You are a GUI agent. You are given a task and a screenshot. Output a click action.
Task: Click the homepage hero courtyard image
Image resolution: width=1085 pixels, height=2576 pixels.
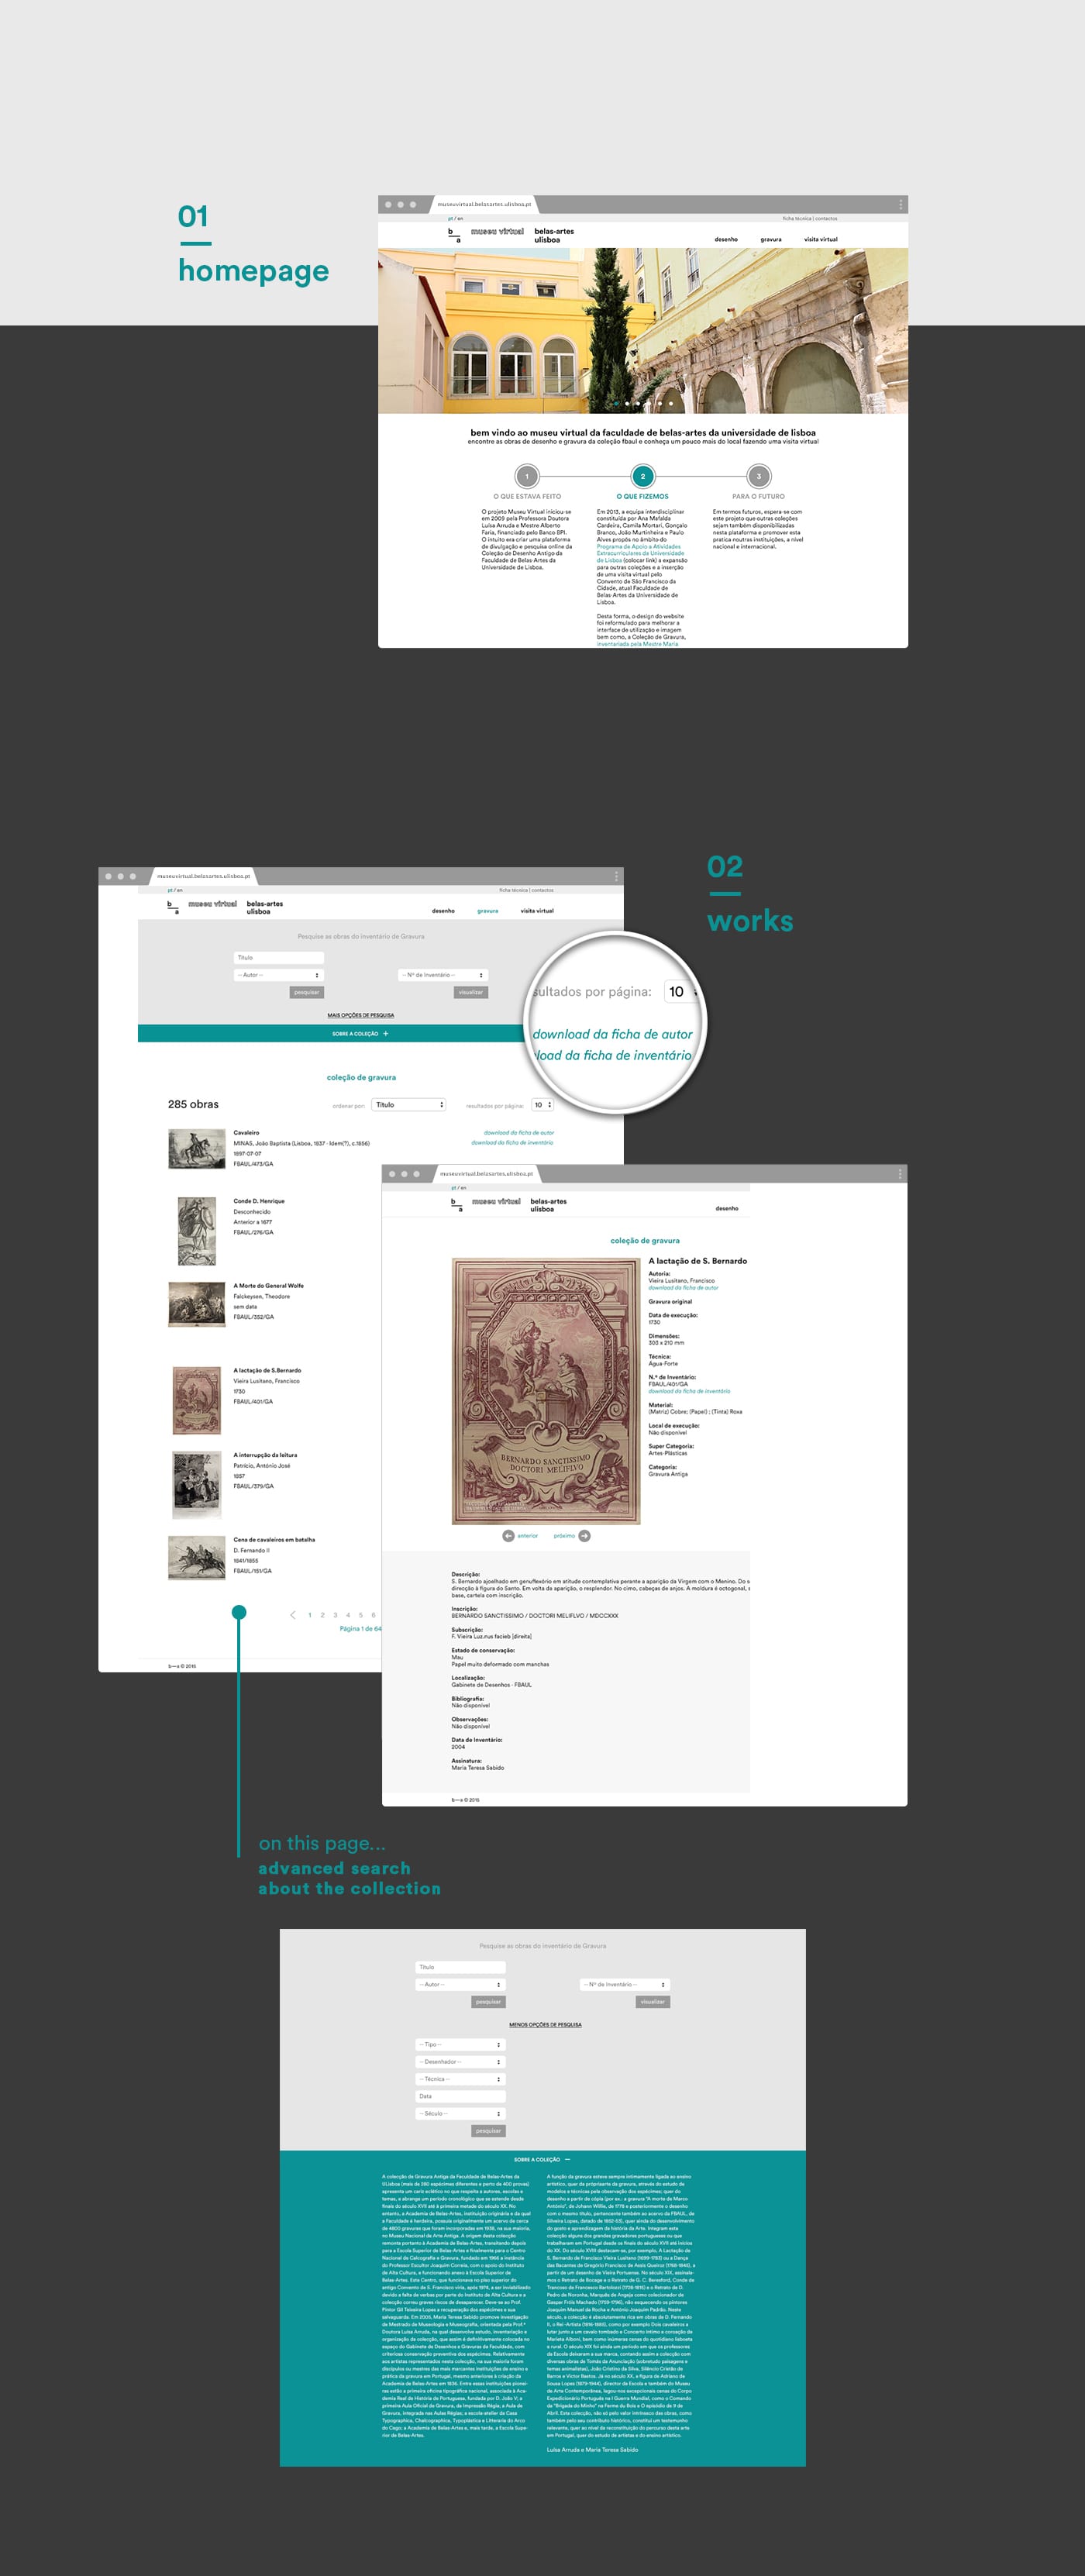(643, 331)
